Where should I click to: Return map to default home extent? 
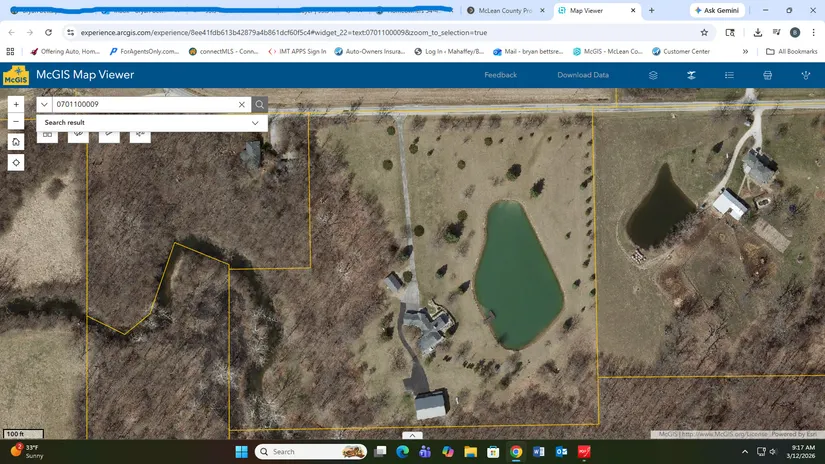(16, 142)
